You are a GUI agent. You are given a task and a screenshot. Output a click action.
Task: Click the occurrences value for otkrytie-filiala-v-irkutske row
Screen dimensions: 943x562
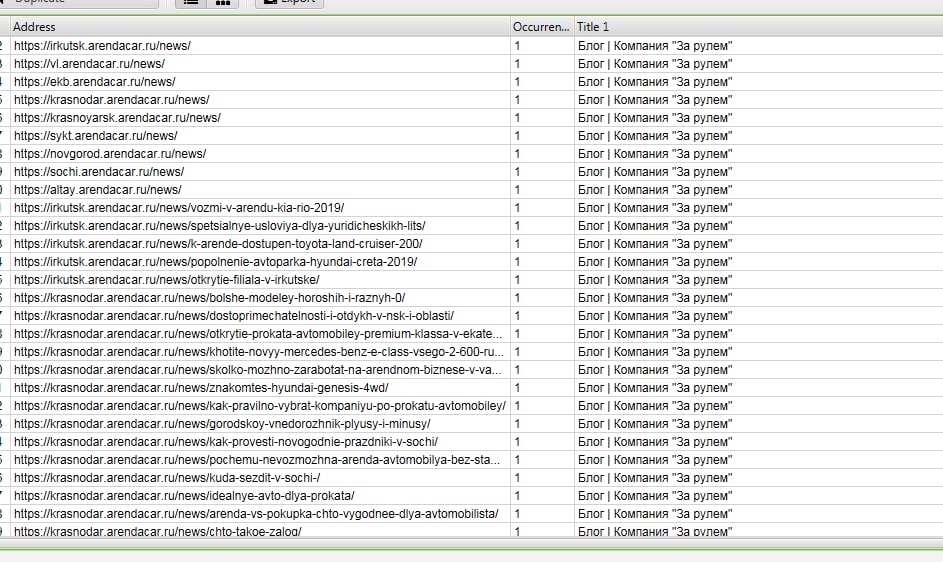tap(517, 280)
